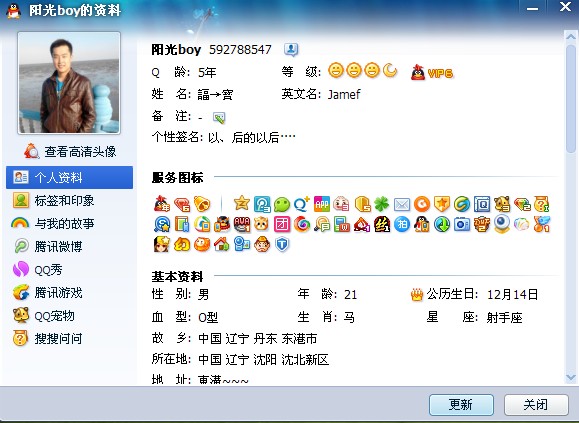579x423 pixels.
Task: Click the 更新 button
Action: 461,405
